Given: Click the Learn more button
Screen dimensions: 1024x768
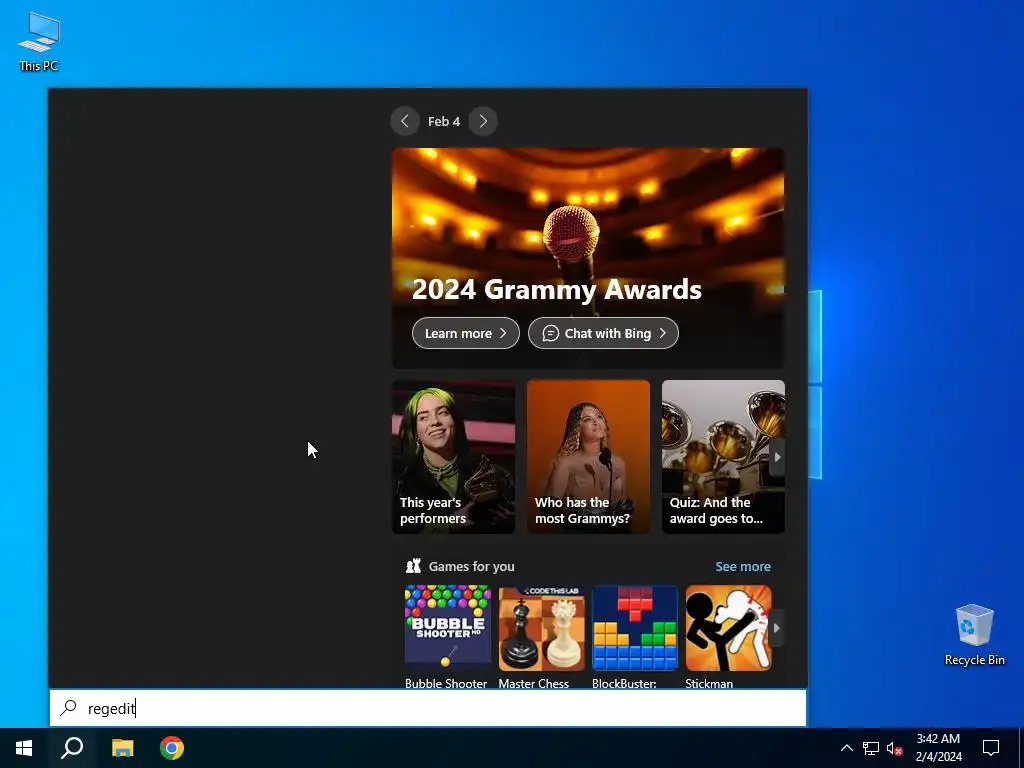Looking at the screenshot, I should pyautogui.click(x=466, y=333).
